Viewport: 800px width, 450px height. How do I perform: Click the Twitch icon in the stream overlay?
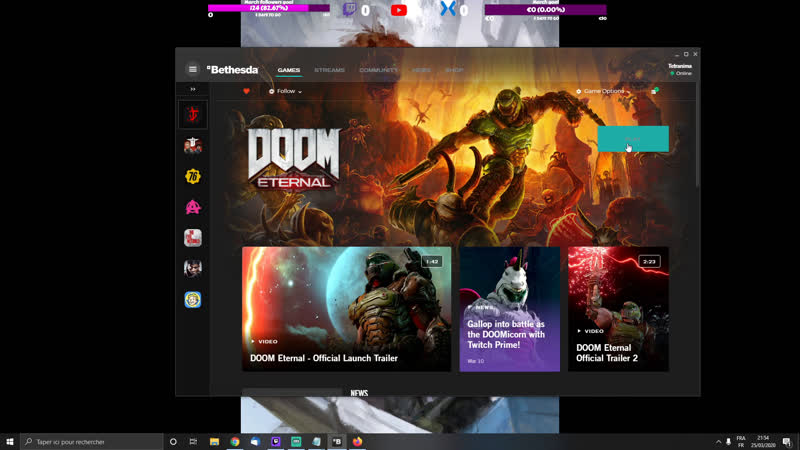point(349,9)
